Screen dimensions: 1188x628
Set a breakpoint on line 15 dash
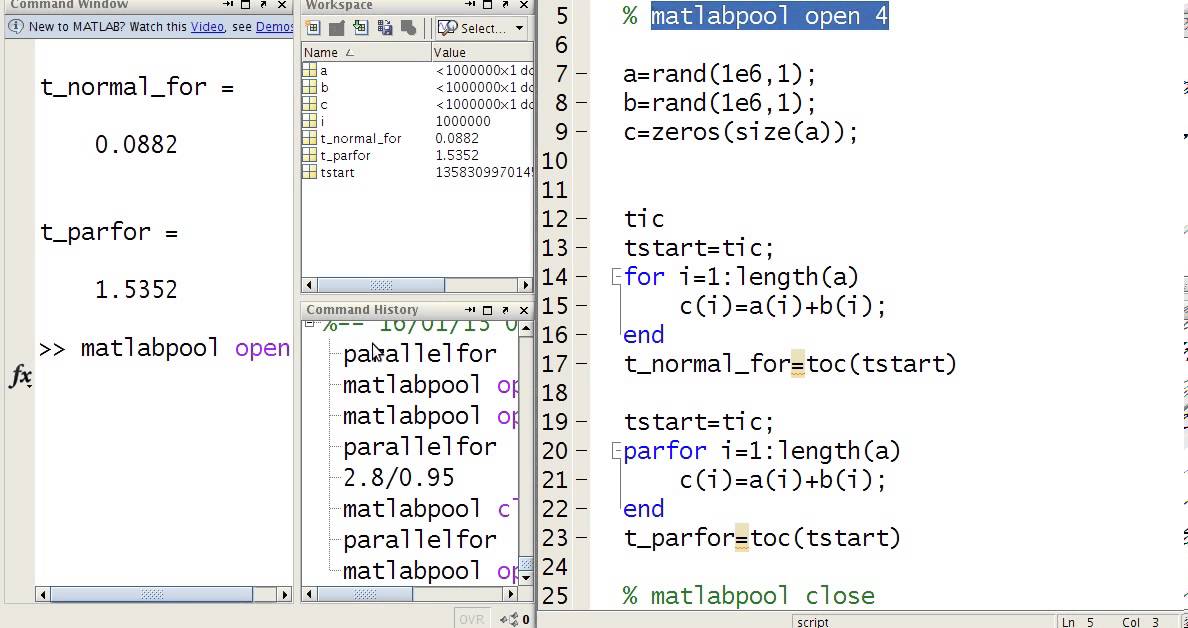tap(581, 305)
